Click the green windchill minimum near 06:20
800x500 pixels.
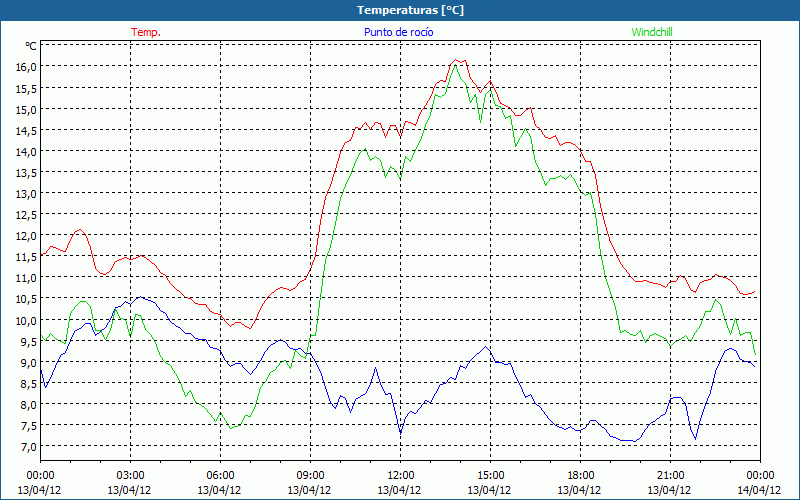231,428
